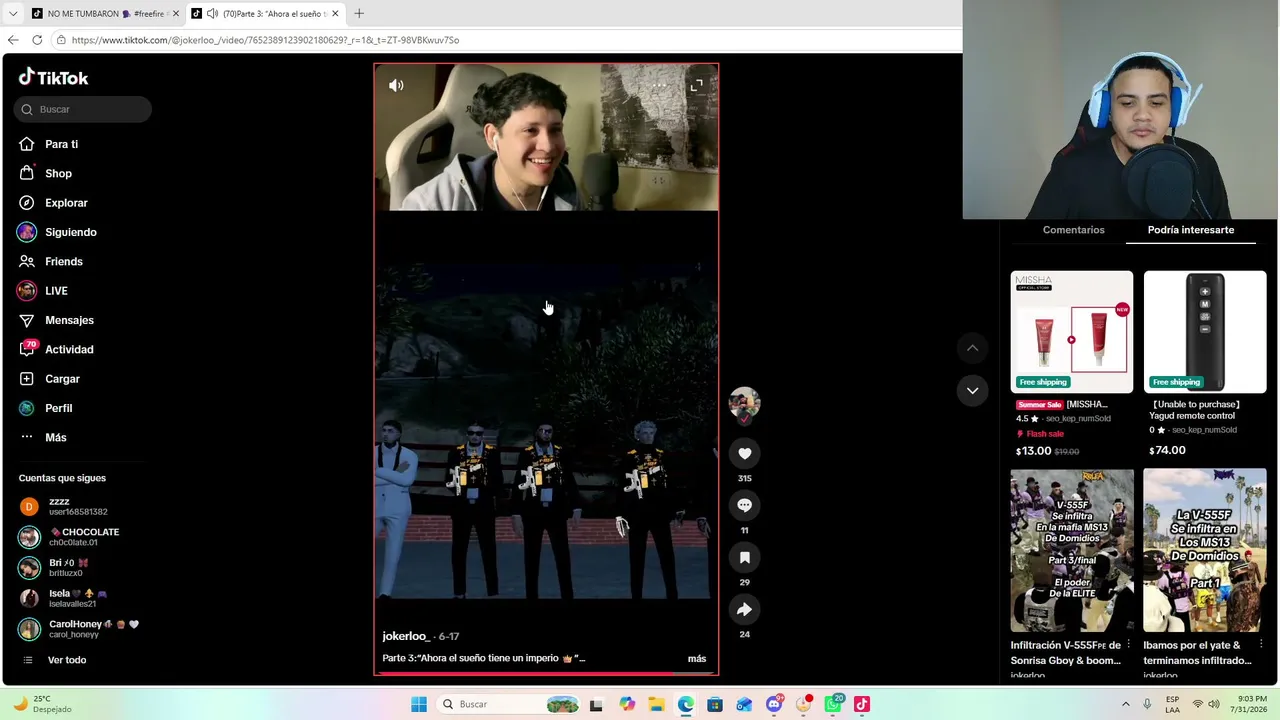Open followed account Bri

click(55, 568)
